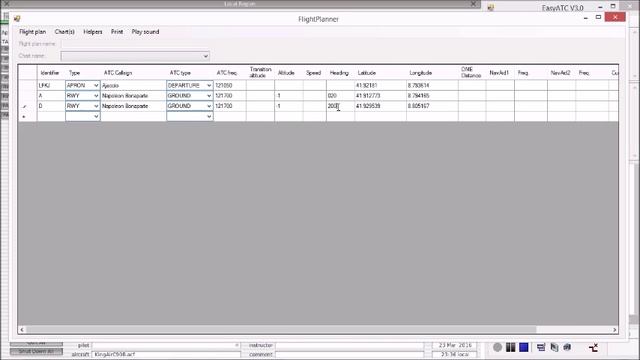Image resolution: width=640 pixels, height=360 pixels.
Task: Select the new row header marked with asterisk
Action: click(x=27, y=116)
